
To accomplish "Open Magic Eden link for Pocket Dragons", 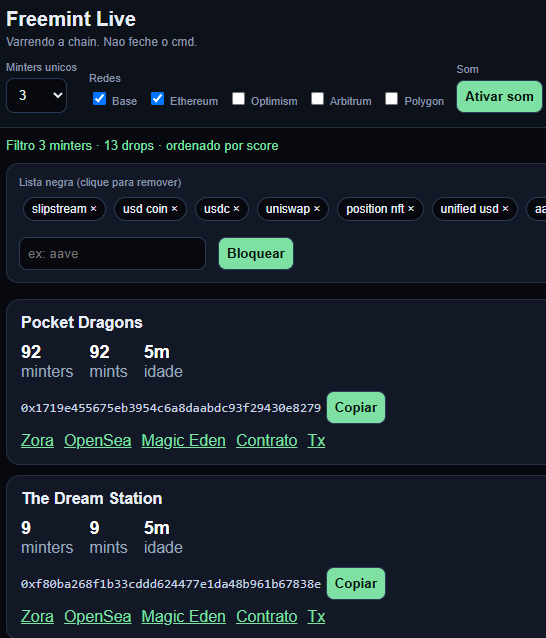I will (x=183, y=441).
